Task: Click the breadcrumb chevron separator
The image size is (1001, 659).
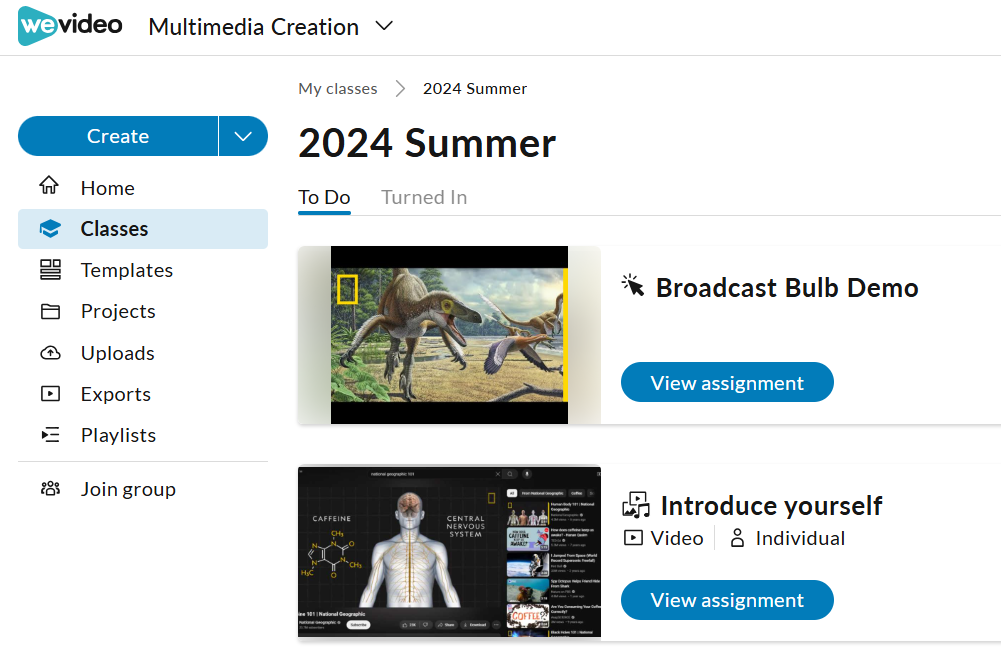Action: coord(400,89)
